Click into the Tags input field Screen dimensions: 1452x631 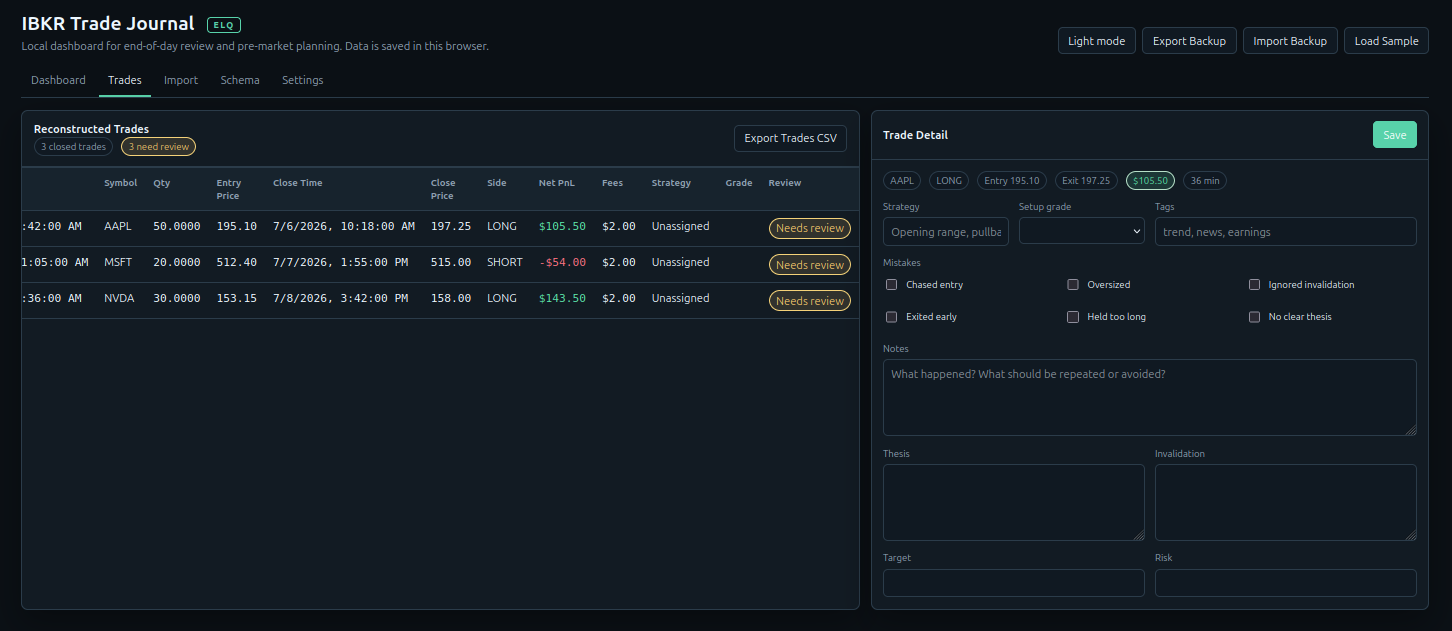coord(1286,231)
